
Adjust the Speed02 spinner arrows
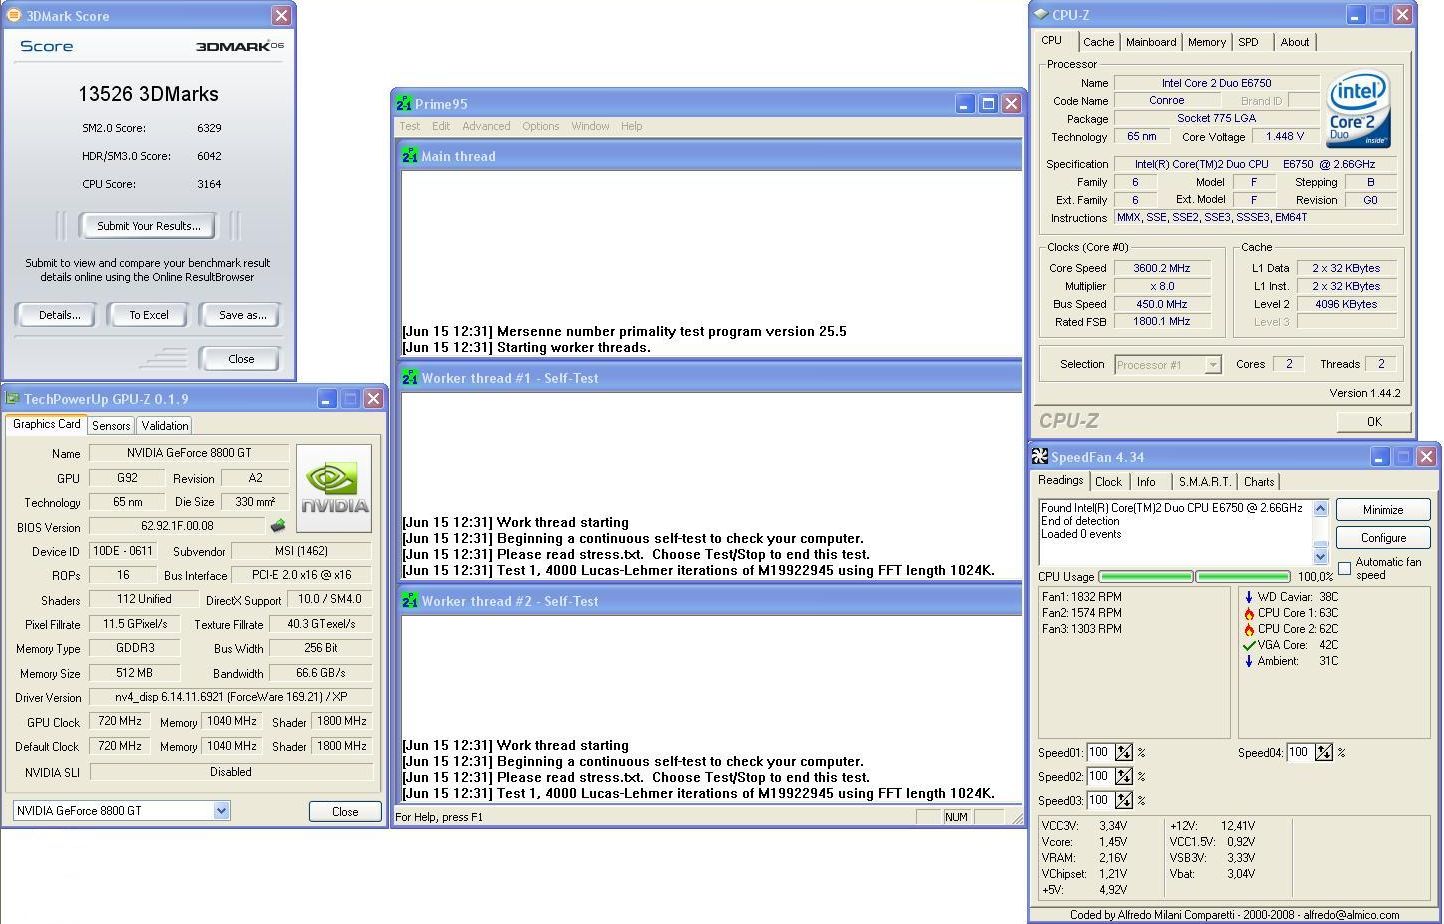coord(1124,776)
